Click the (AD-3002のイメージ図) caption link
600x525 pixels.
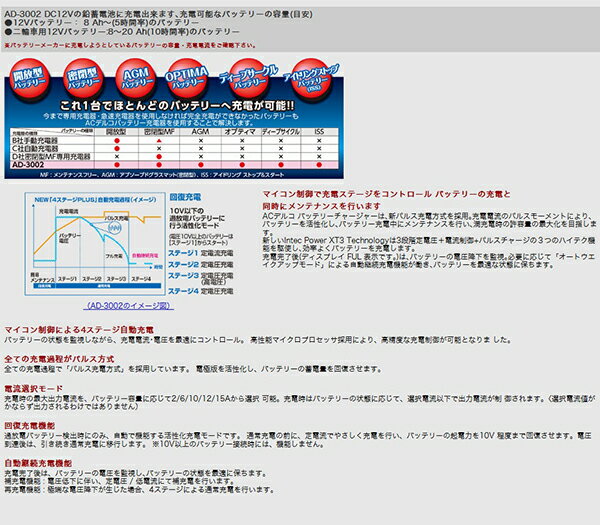[x=121, y=306]
